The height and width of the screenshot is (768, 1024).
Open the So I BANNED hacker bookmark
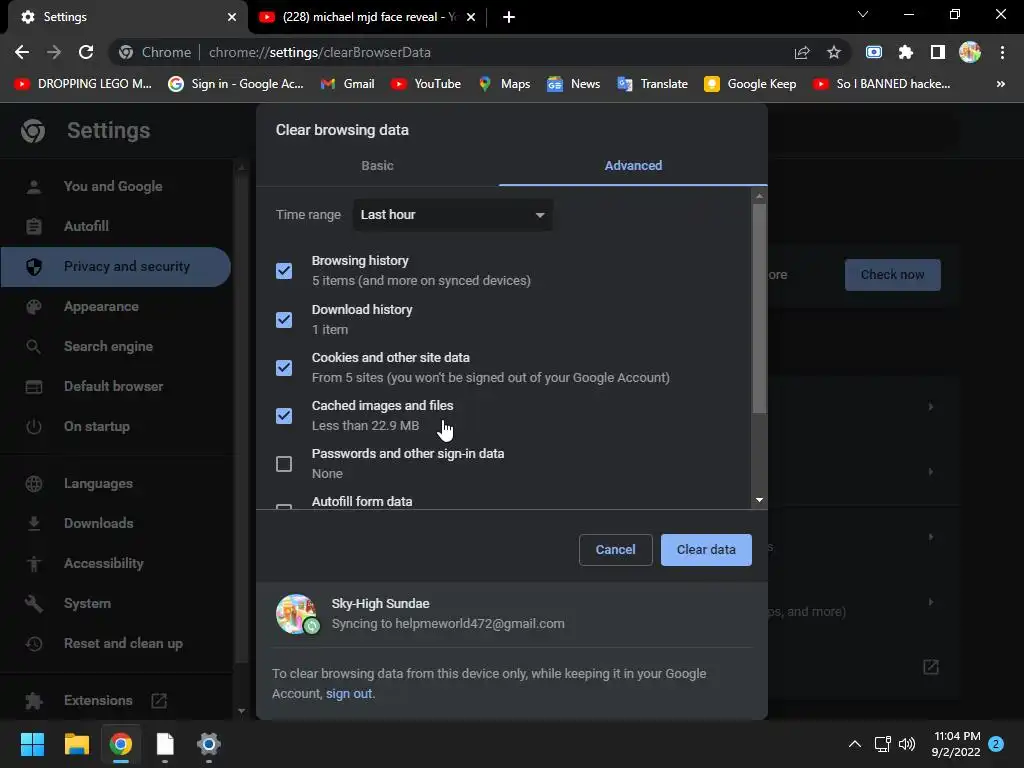point(882,84)
